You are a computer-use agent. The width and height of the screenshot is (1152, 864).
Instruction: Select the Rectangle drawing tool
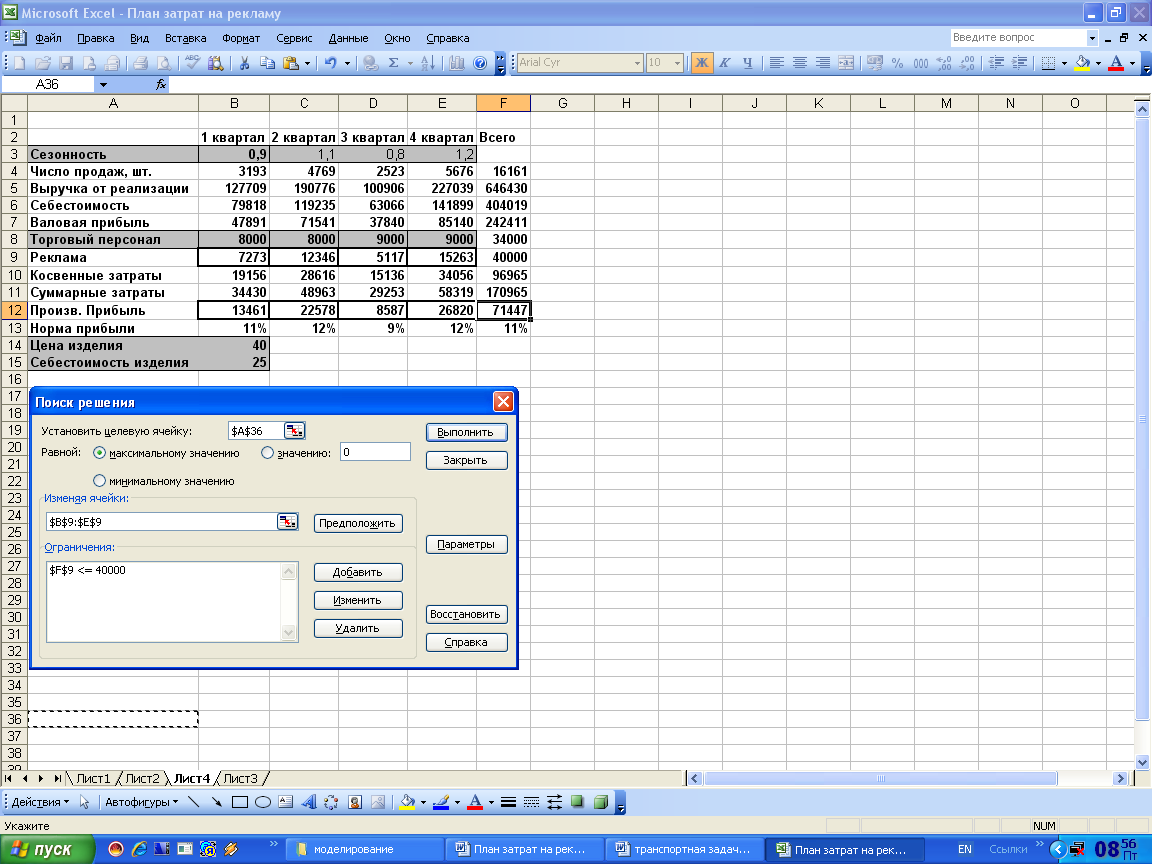tap(240, 802)
